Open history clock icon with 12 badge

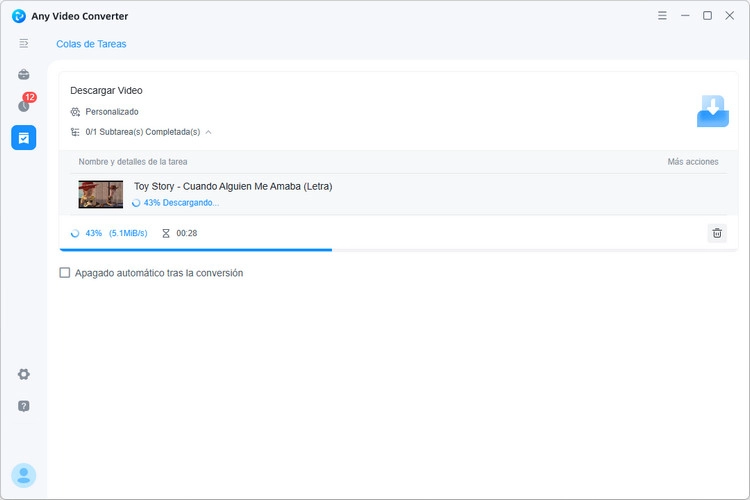click(x=24, y=105)
